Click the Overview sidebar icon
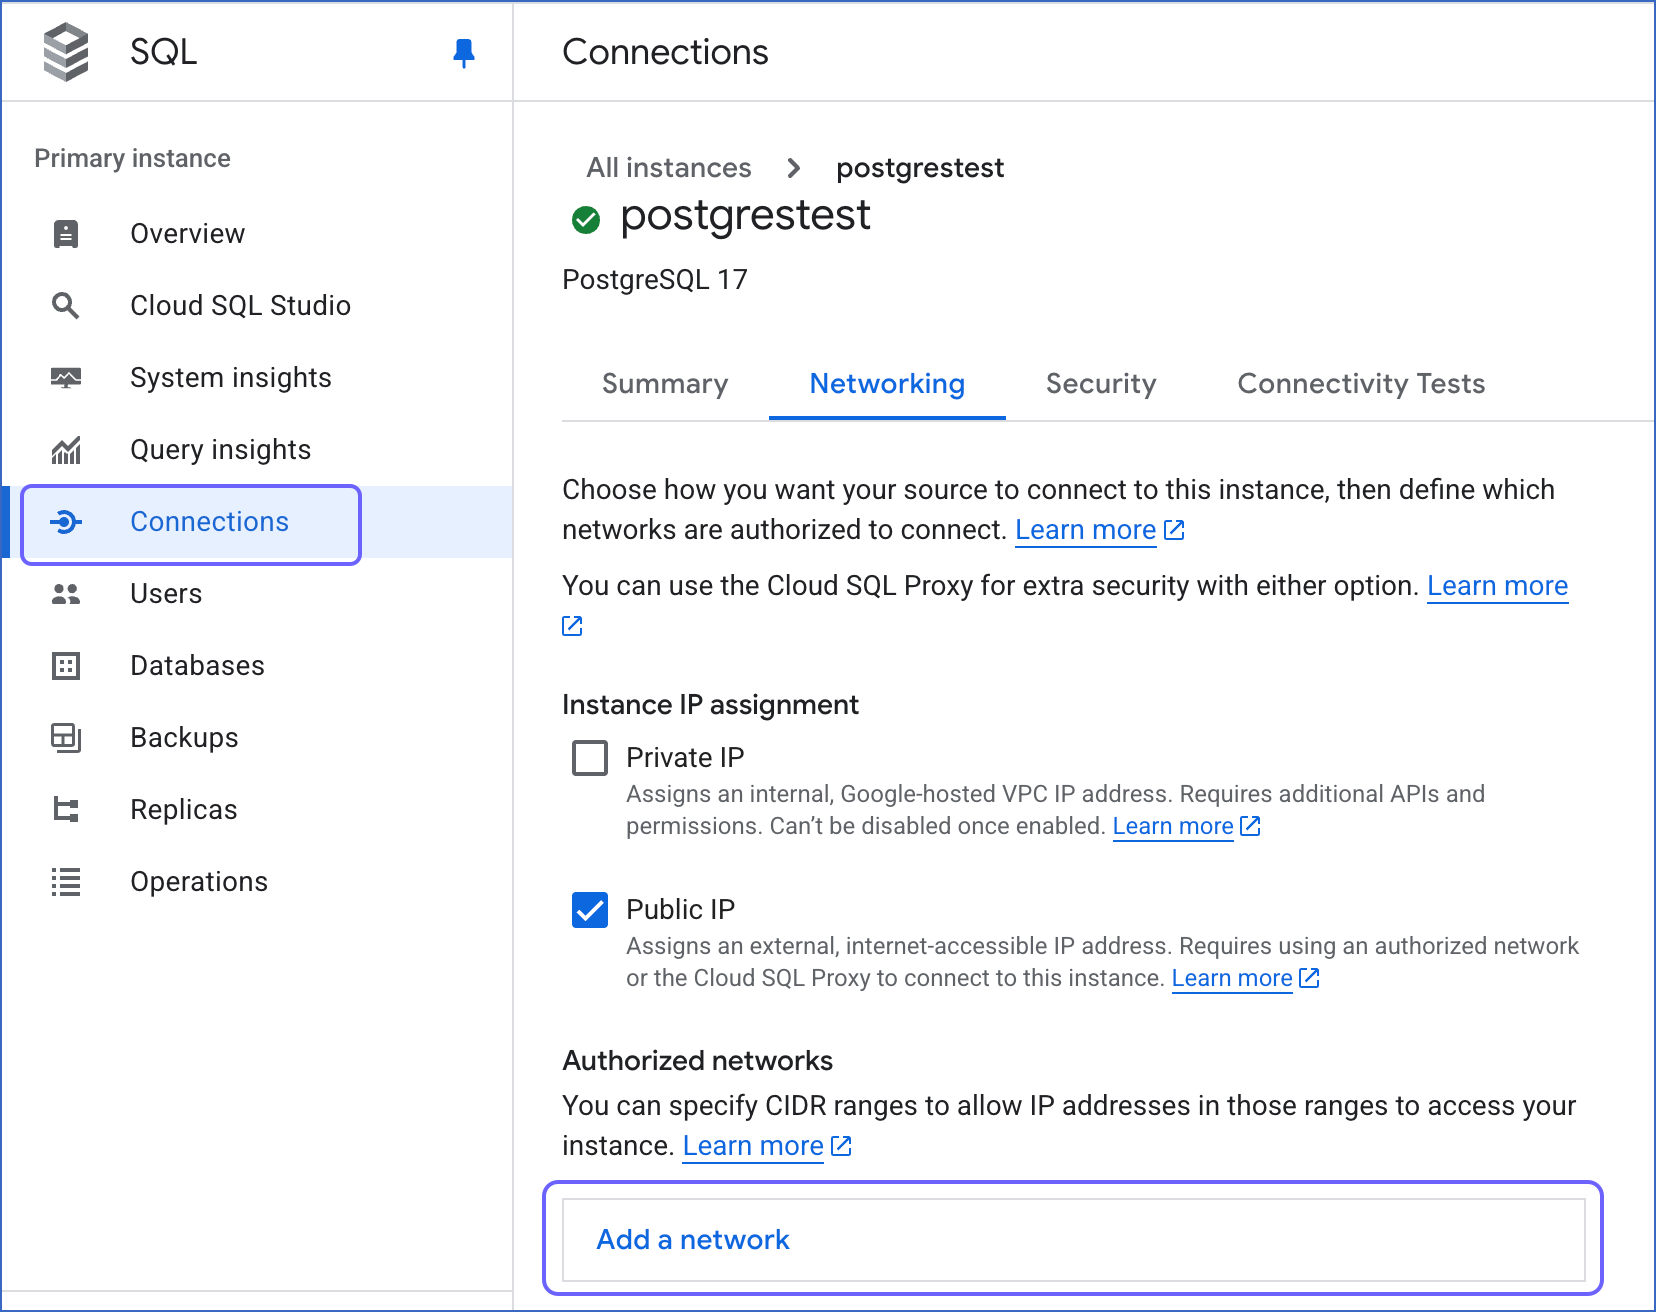This screenshot has height=1312, width=1656. coord(66,234)
